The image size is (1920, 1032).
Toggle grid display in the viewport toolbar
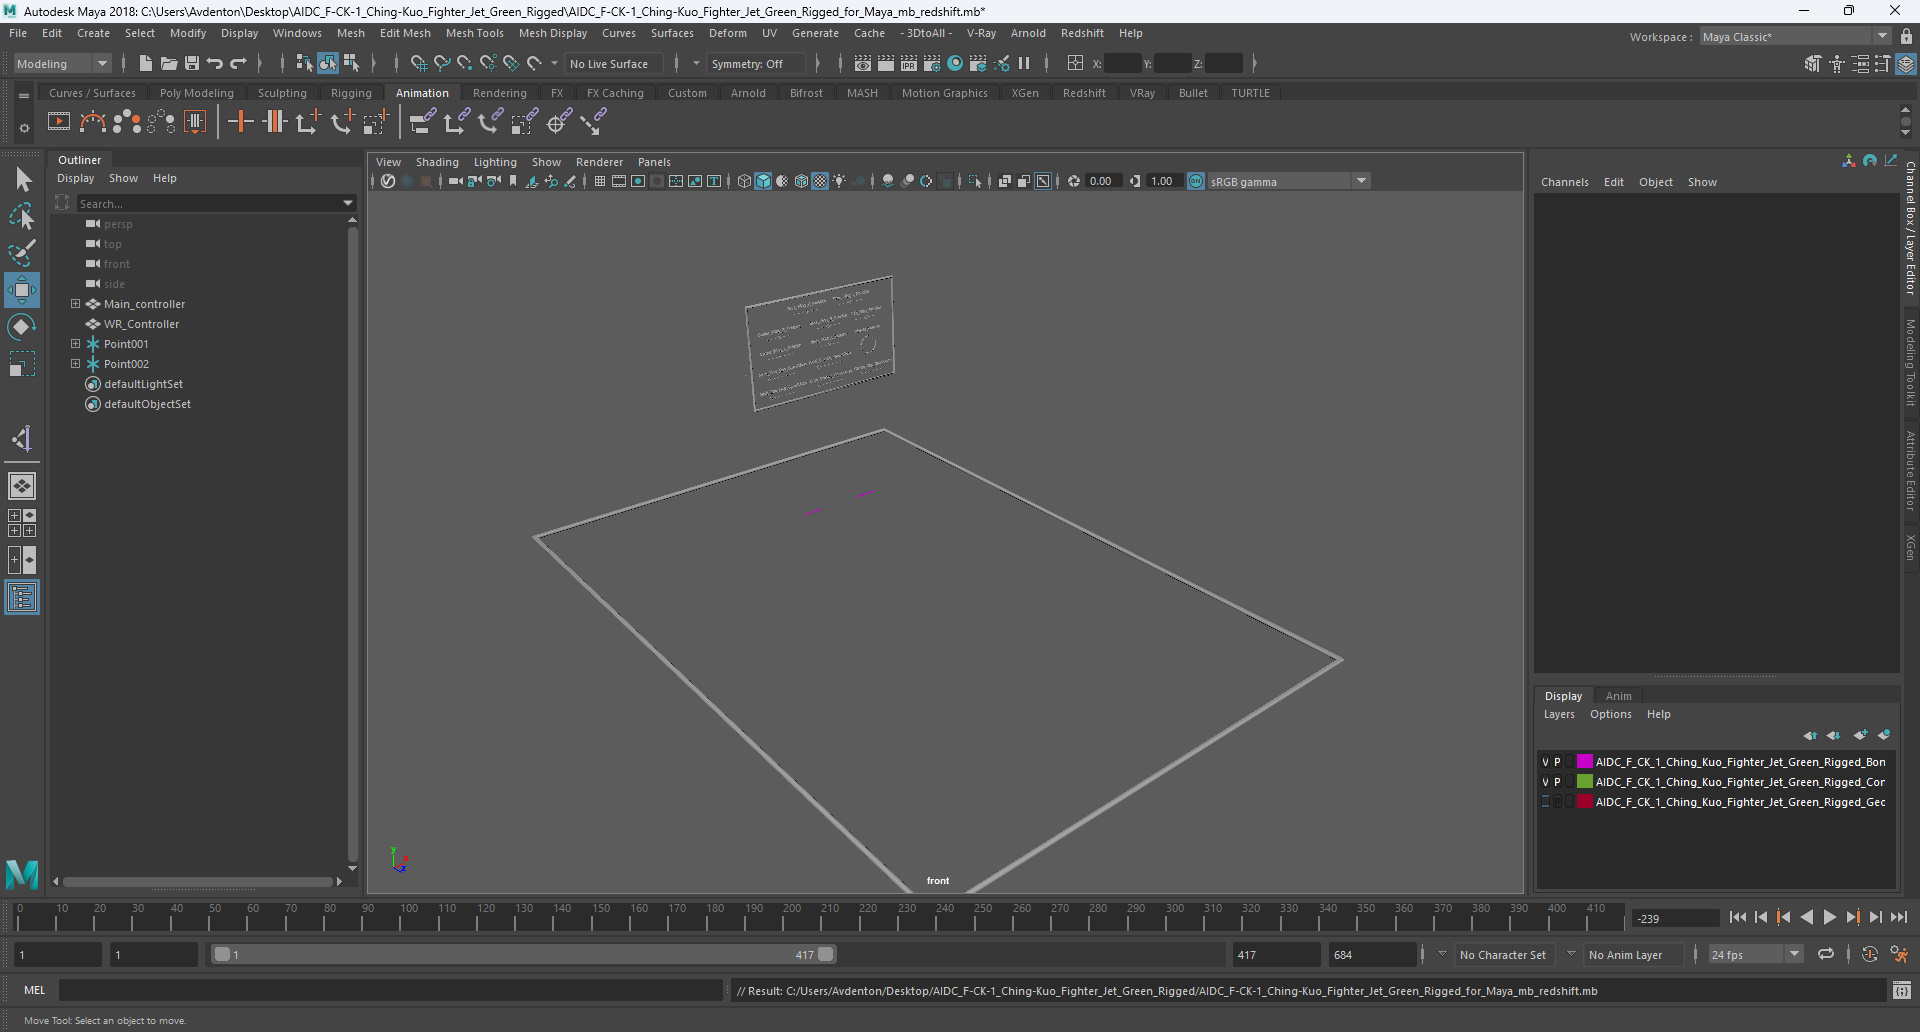600,181
